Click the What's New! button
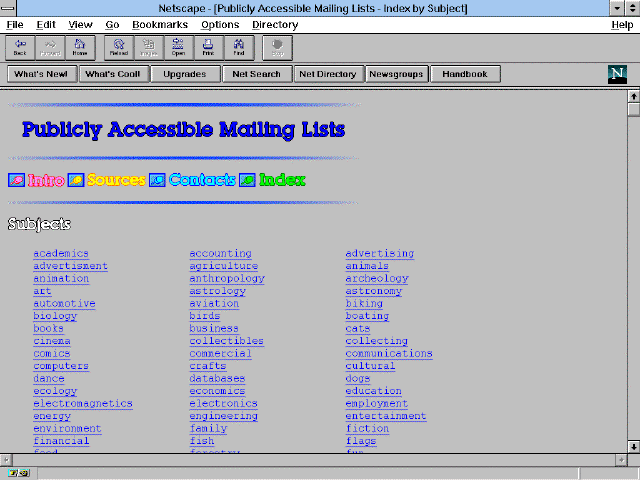Screen dimensions: 640x480 point(42,74)
